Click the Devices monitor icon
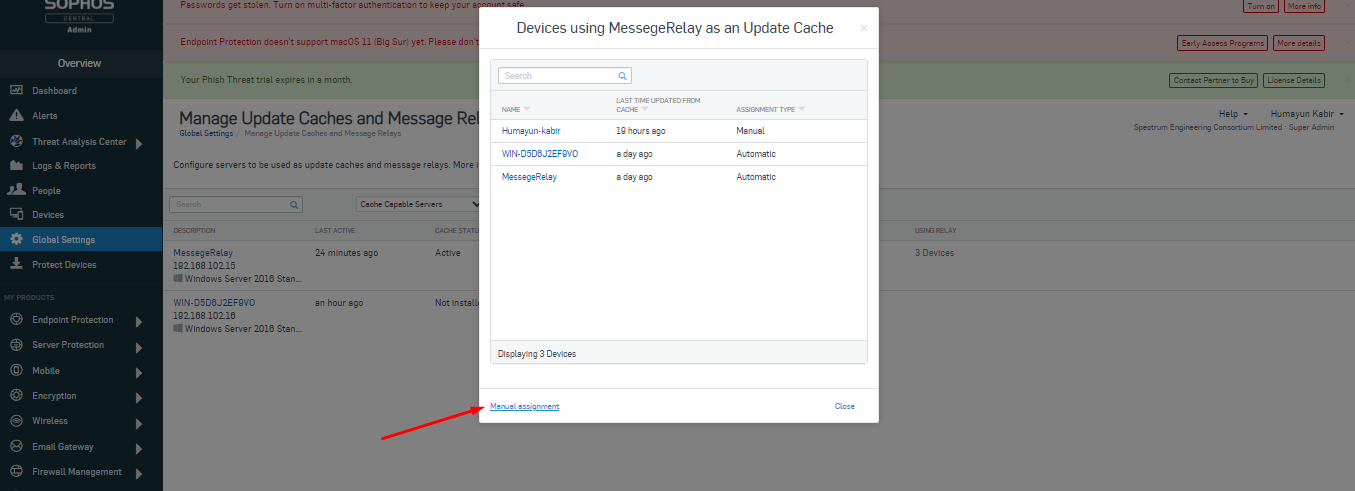 pyautogui.click(x=16, y=214)
